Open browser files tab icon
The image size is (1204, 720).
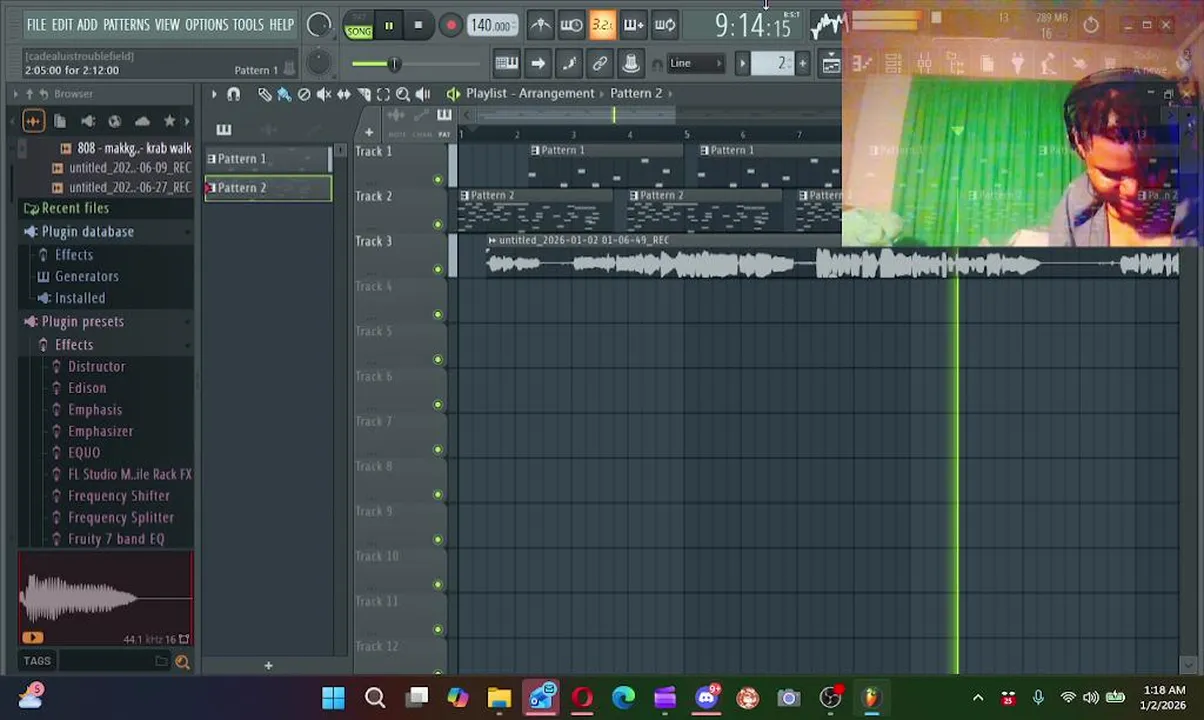(x=60, y=121)
